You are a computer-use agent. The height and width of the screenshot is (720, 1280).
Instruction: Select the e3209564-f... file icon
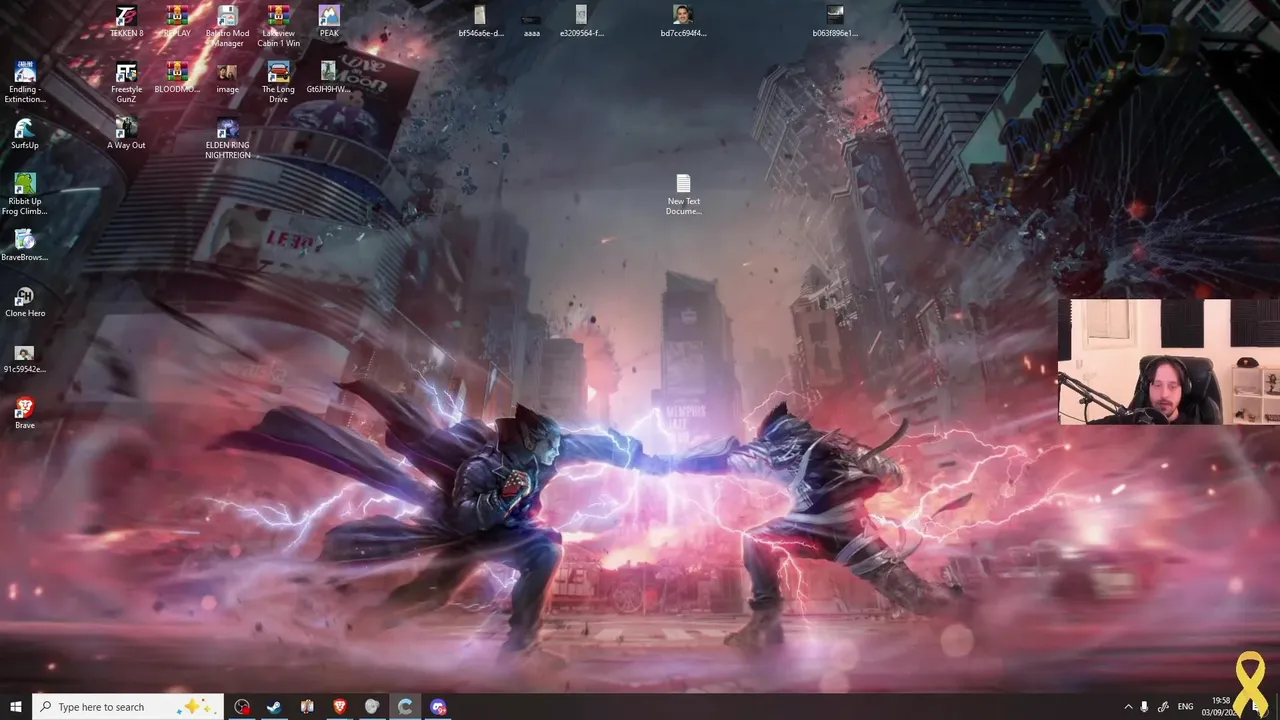(x=582, y=21)
